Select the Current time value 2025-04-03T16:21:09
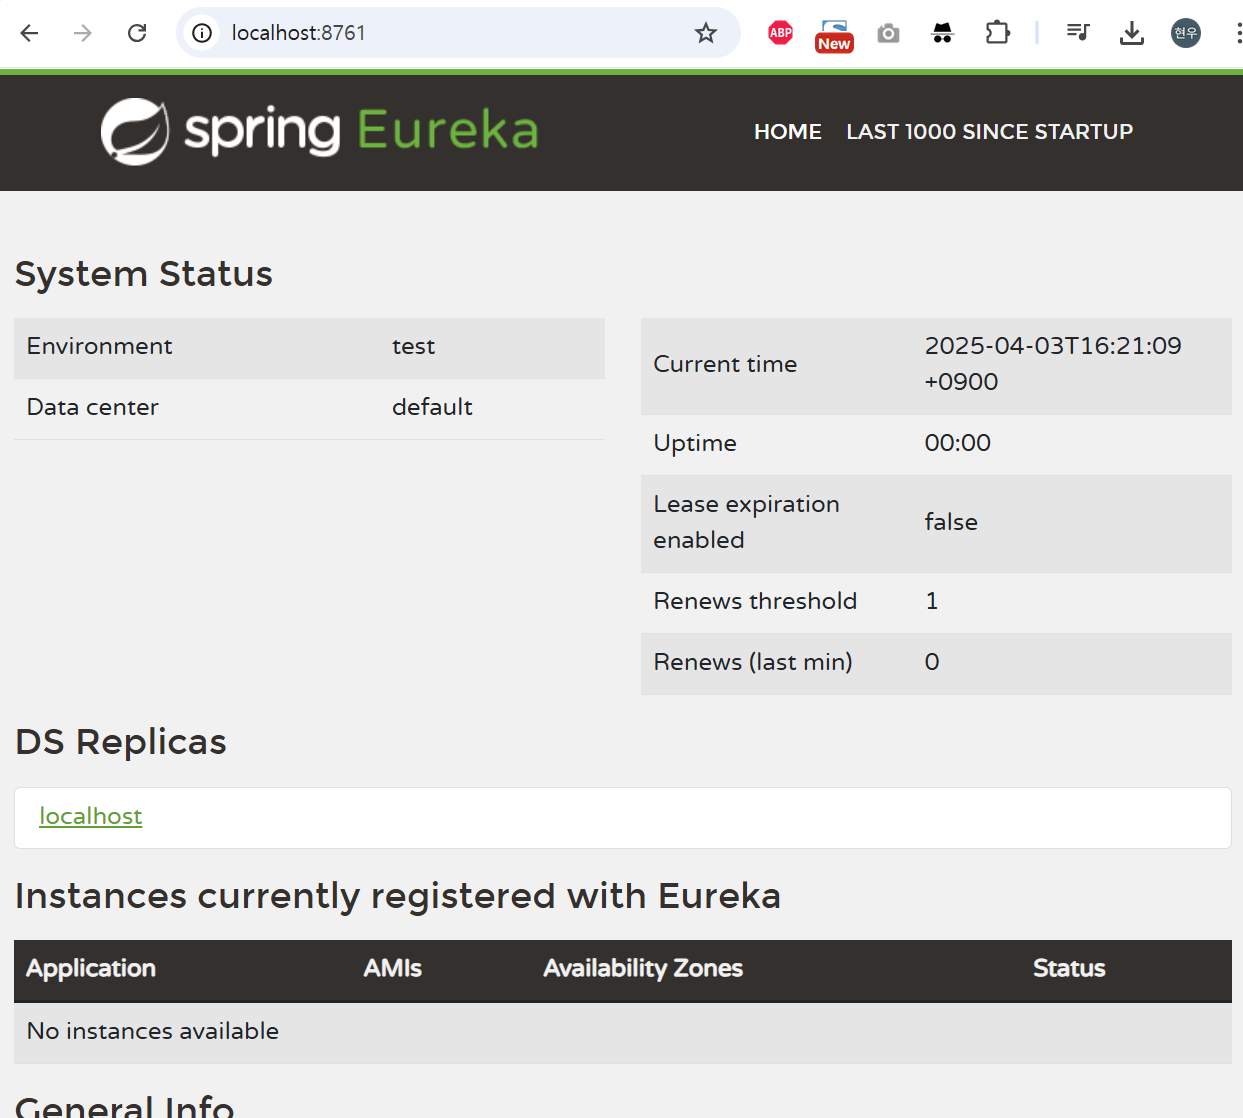The height and width of the screenshot is (1118, 1243). 1053,346
